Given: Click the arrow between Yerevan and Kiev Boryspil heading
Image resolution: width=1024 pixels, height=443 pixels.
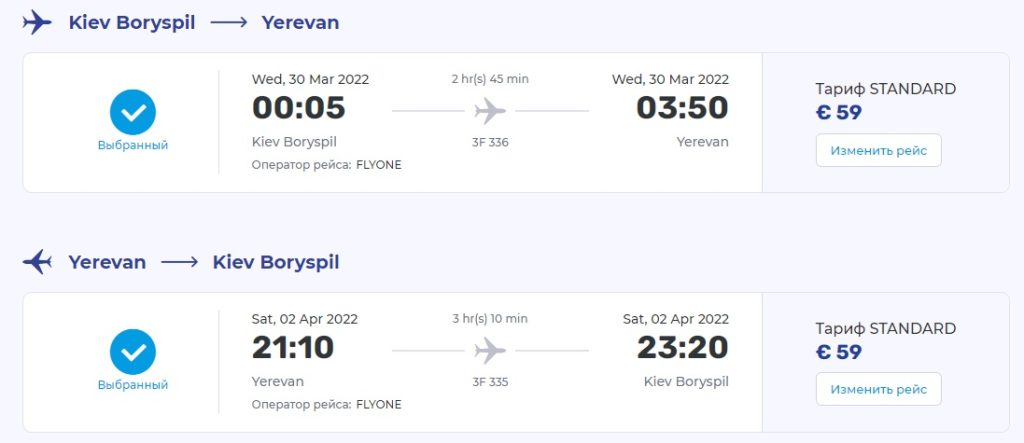Looking at the screenshot, I should pos(180,263).
